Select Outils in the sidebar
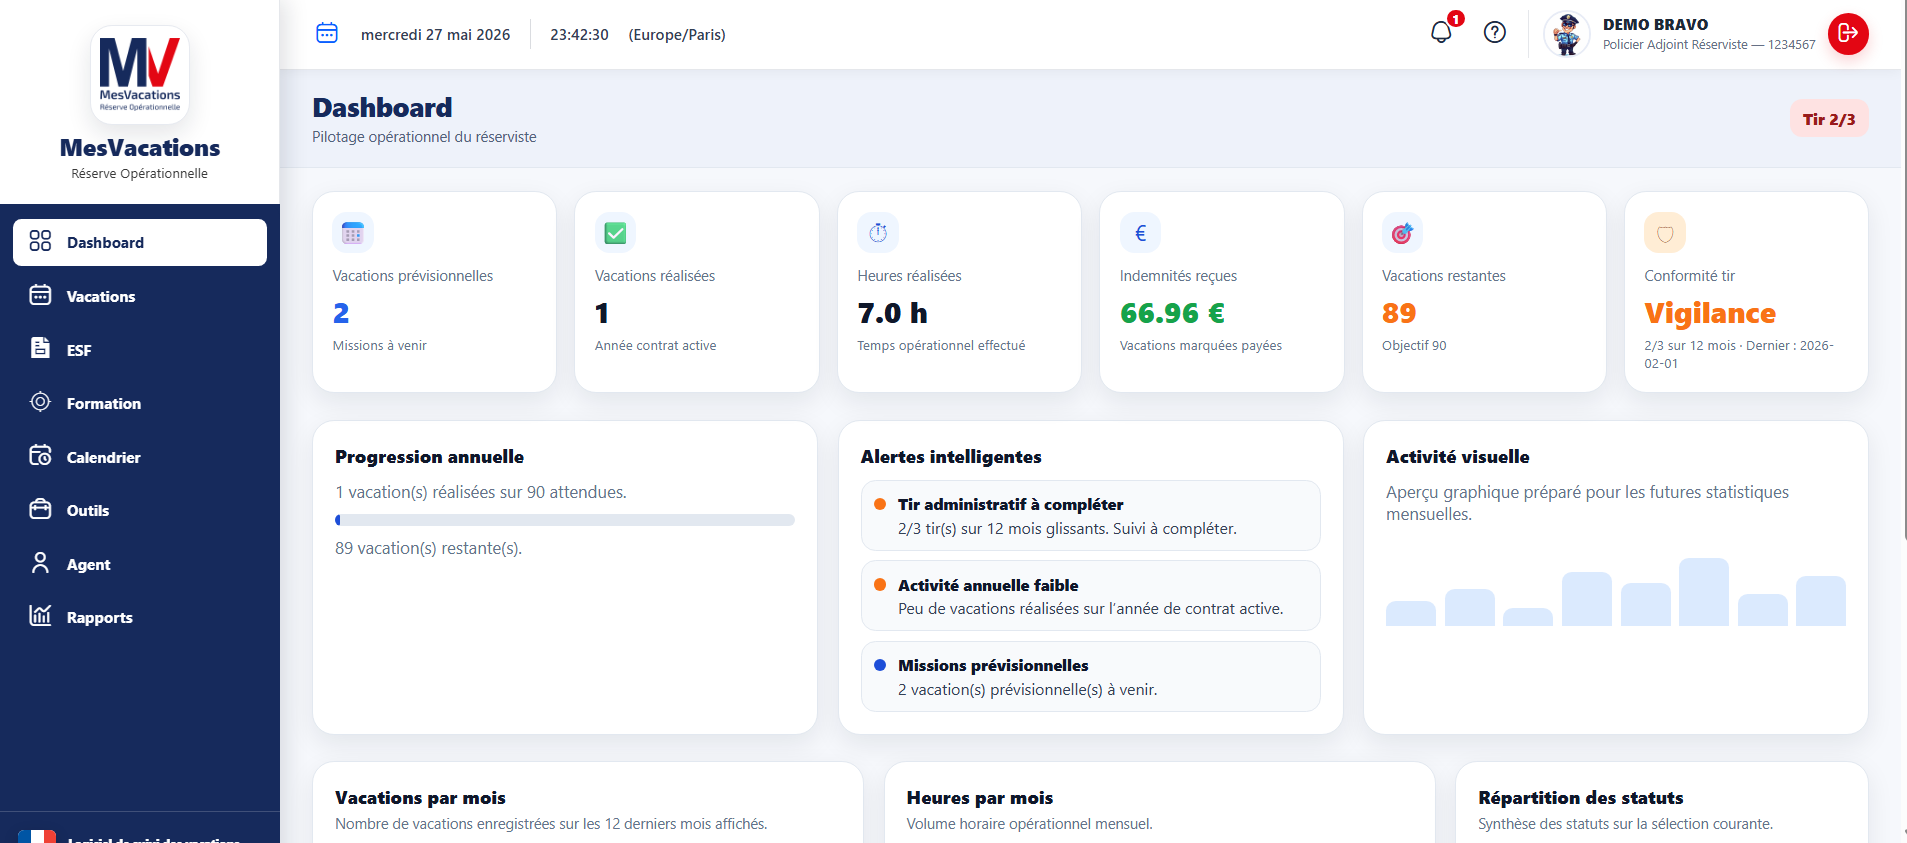Image resolution: width=1907 pixels, height=843 pixels. 140,510
